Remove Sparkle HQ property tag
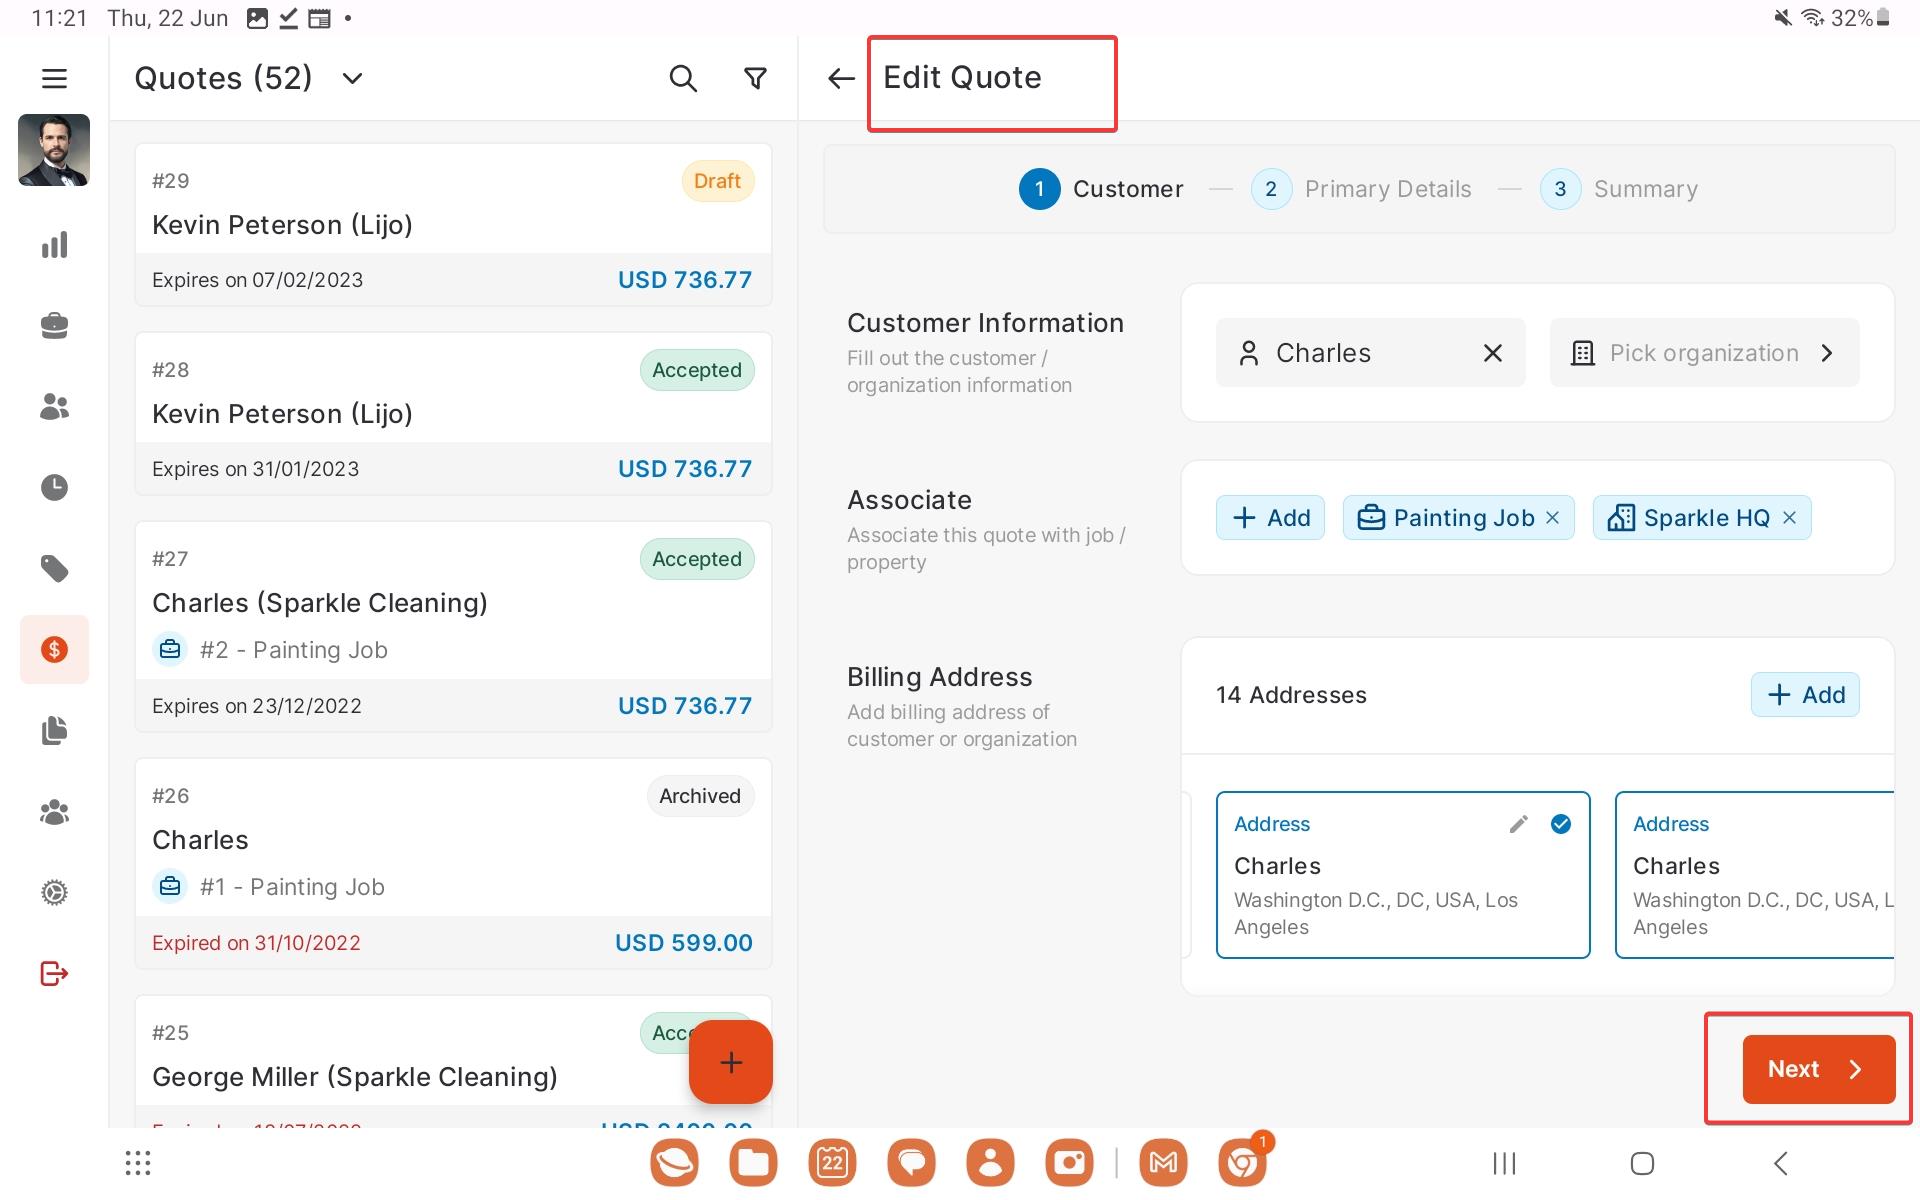The width and height of the screenshot is (1920, 1200). coord(1789,518)
